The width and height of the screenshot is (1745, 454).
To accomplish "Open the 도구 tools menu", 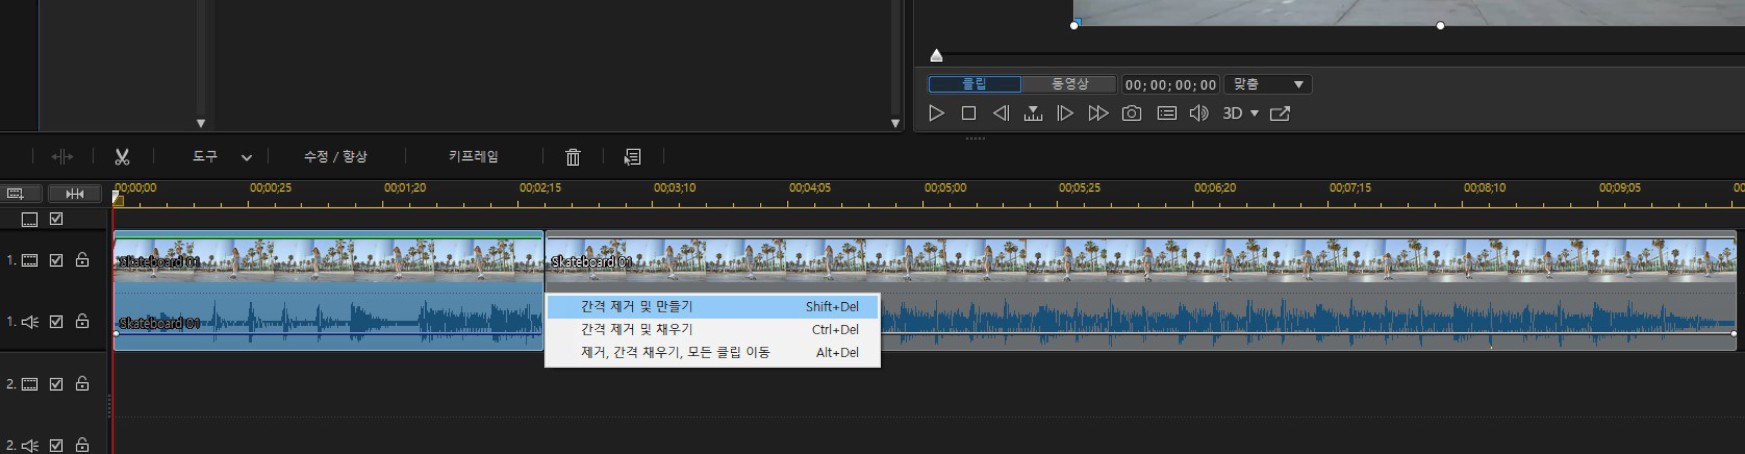I will pos(205,157).
